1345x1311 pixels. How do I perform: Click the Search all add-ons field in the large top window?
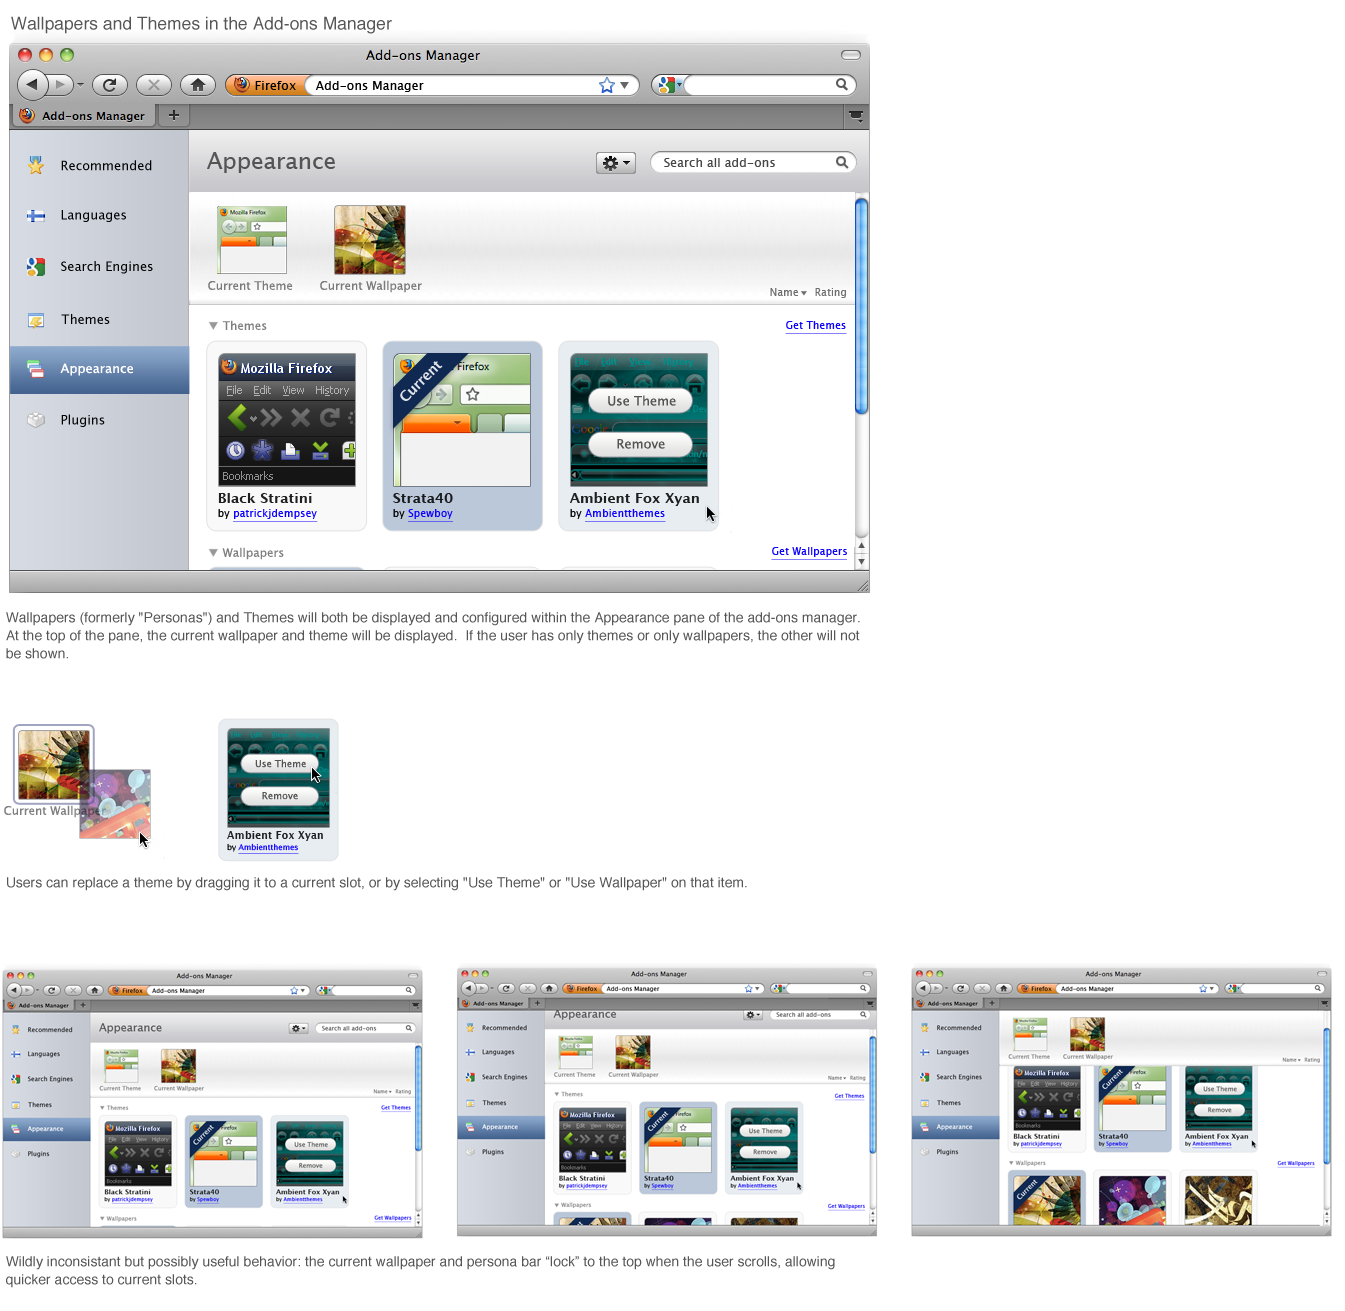(x=753, y=163)
